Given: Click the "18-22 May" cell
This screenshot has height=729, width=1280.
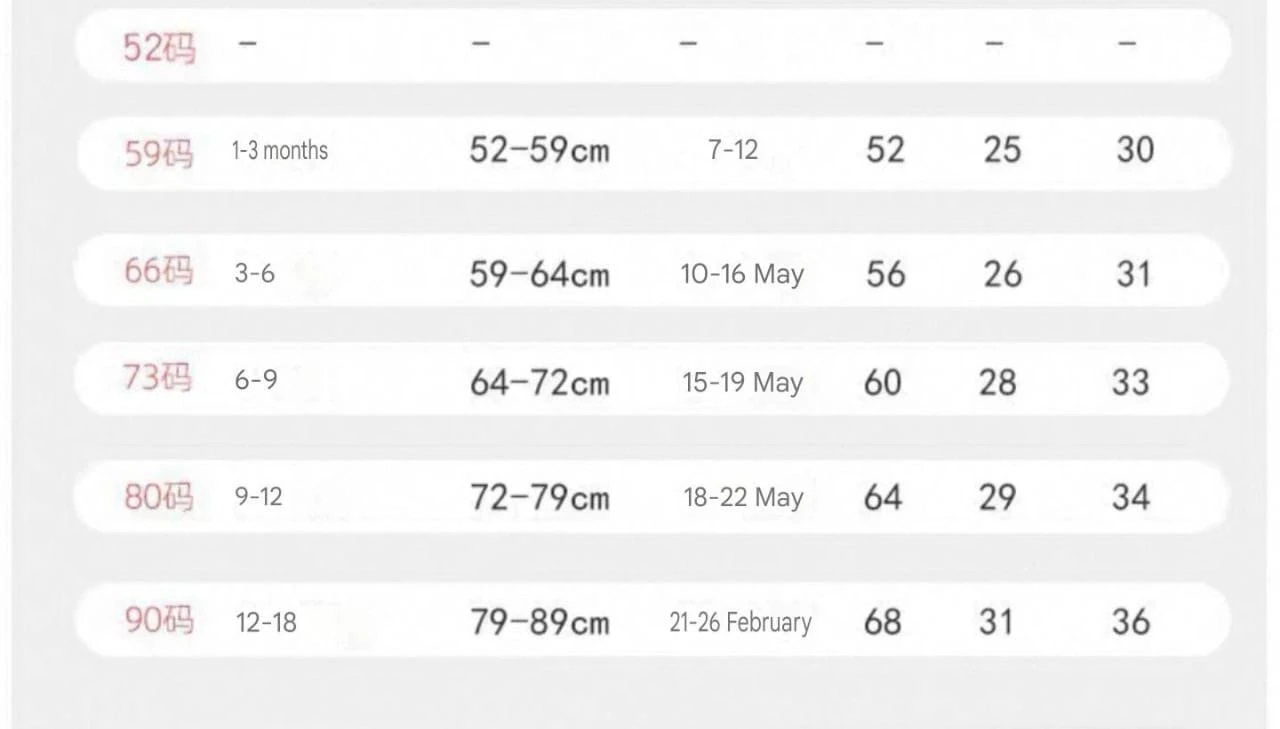Looking at the screenshot, I should pos(743,497).
